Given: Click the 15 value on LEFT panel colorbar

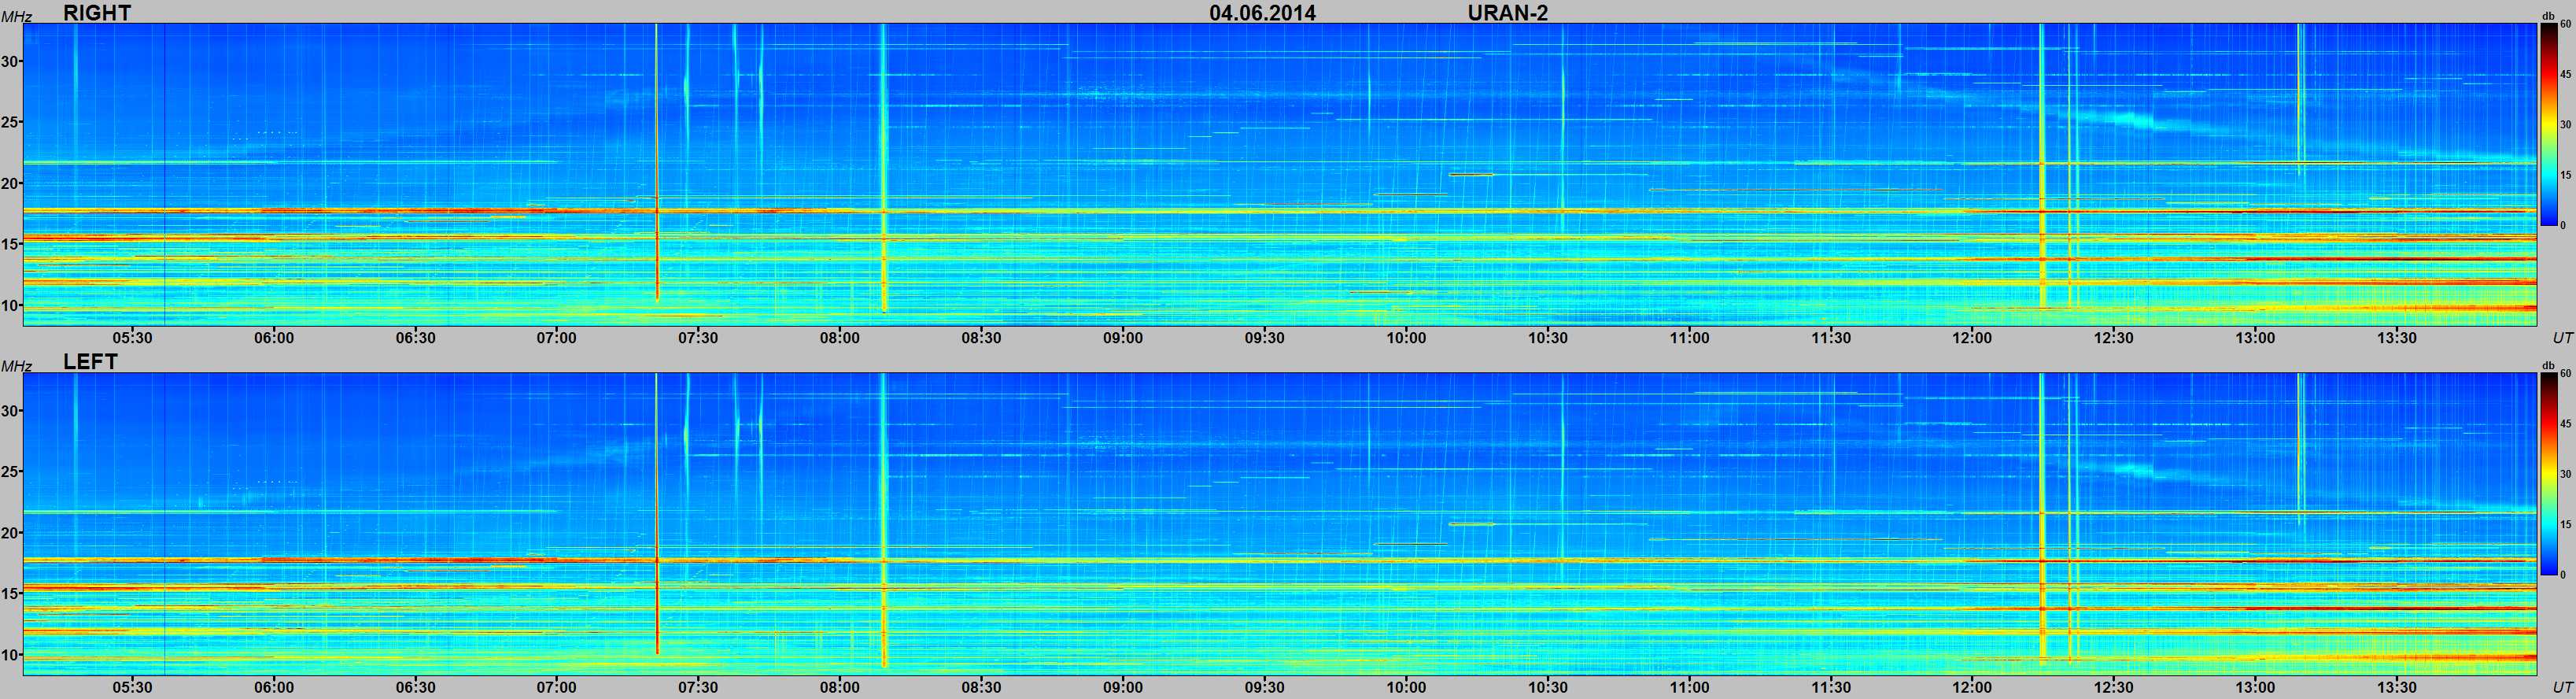Looking at the screenshot, I should coord(2566,524).
